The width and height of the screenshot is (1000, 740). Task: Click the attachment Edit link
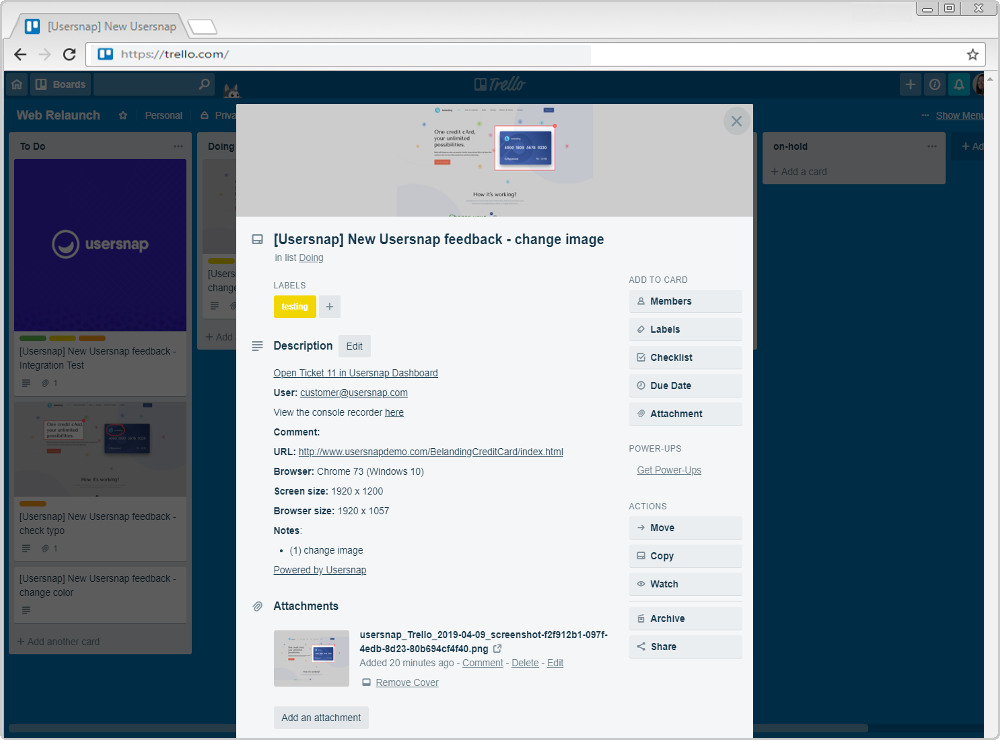tap(555, 663)
